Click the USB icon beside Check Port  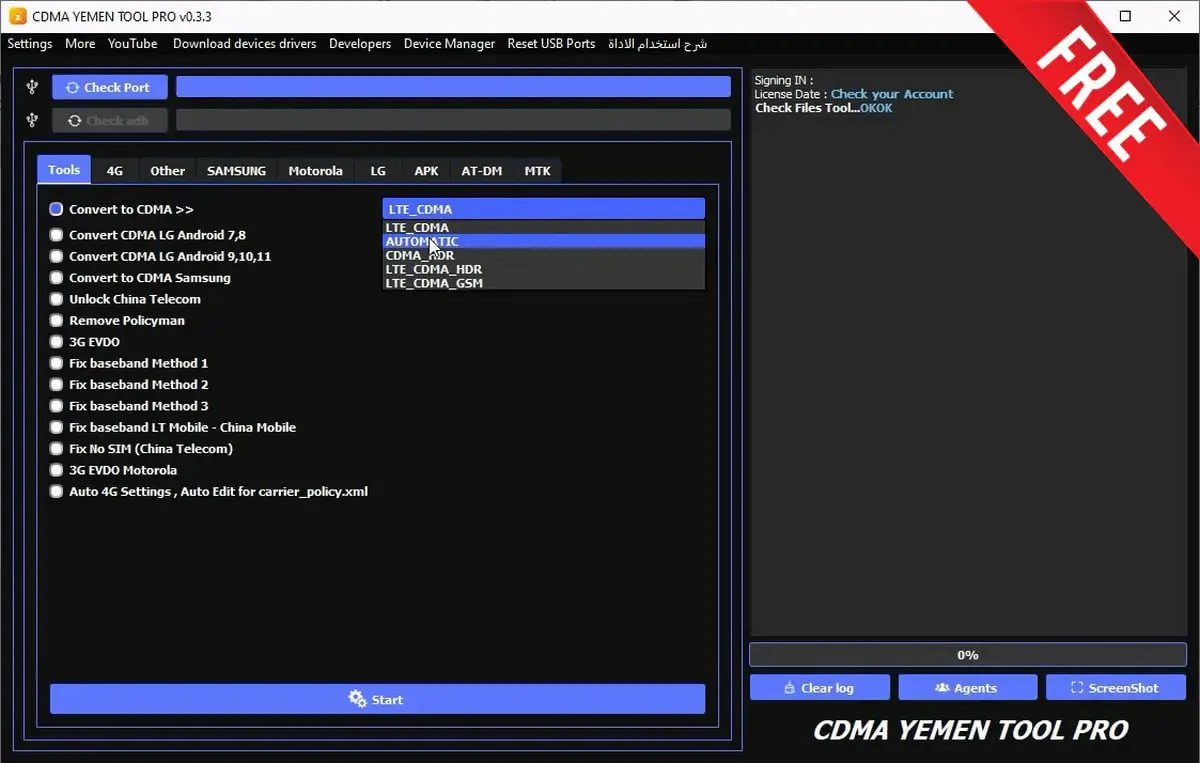point(33,87)
